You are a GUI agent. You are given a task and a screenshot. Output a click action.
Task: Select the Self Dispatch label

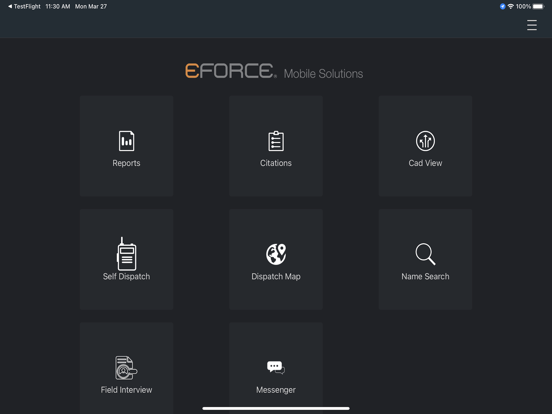pyautogui.click(x=126, y=277)
